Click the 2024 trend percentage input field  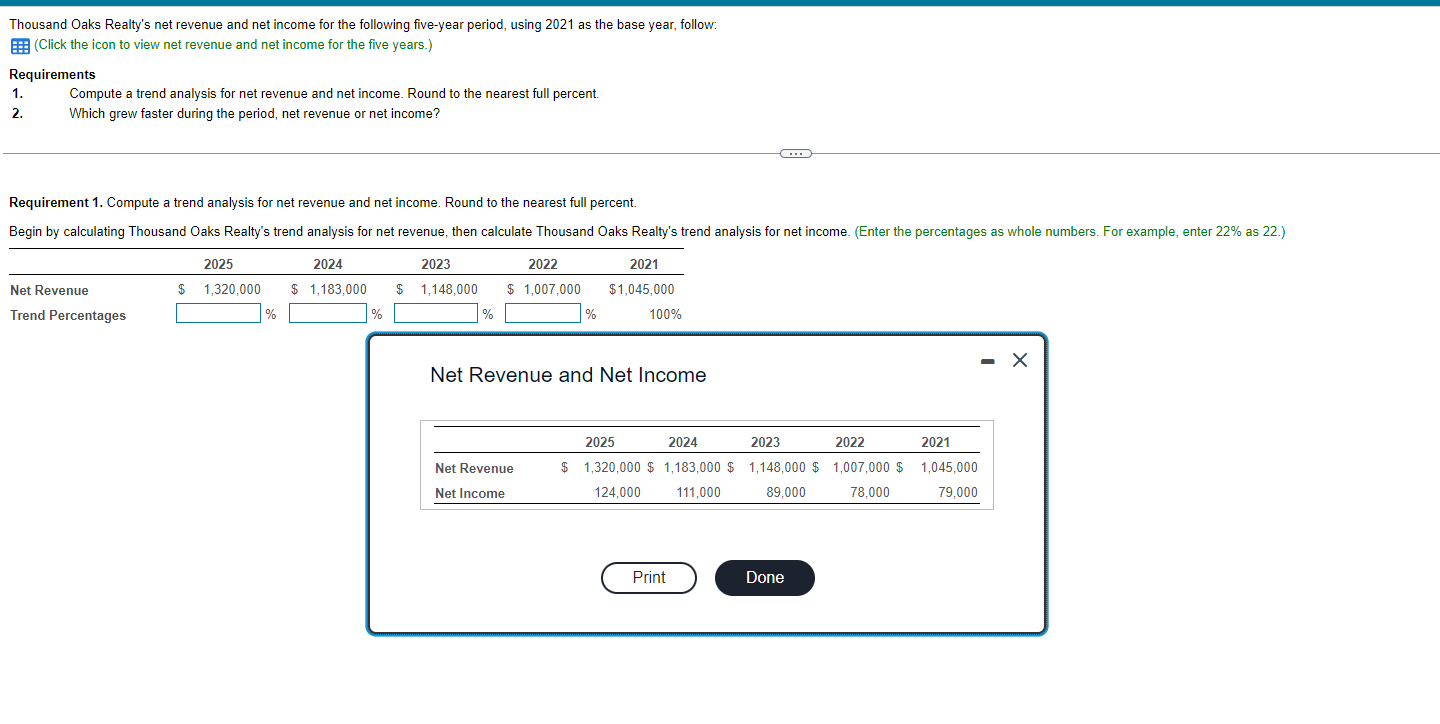coord(328,314)
